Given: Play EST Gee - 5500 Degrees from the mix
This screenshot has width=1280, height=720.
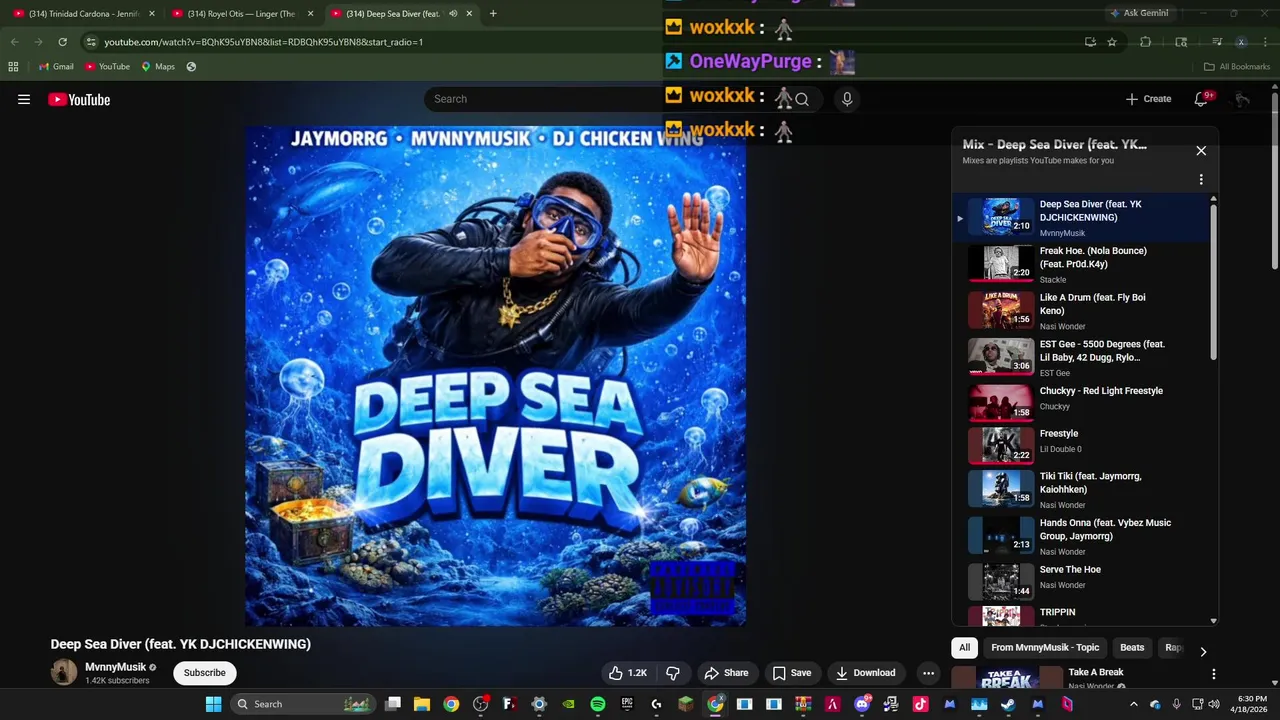Looking at the screenshot, I should 1083,357.
